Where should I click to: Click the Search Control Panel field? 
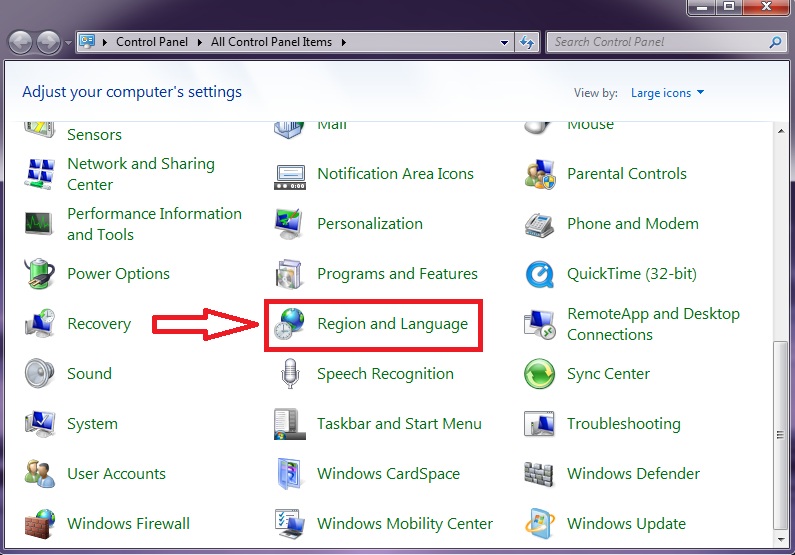pyautogui.click(x=658, y=43)
